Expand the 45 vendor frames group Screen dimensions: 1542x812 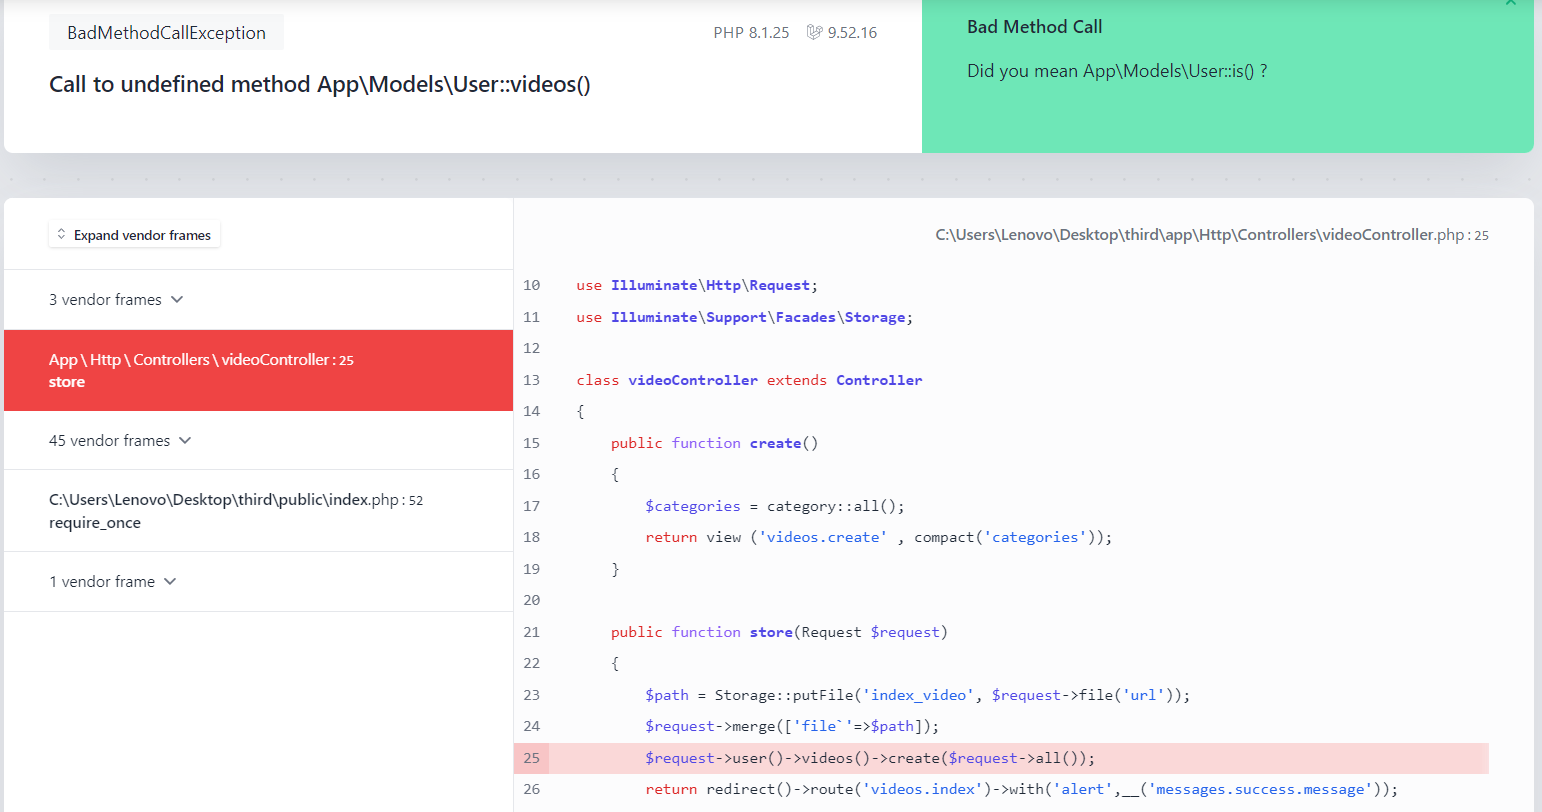click(x=120, y=441)
